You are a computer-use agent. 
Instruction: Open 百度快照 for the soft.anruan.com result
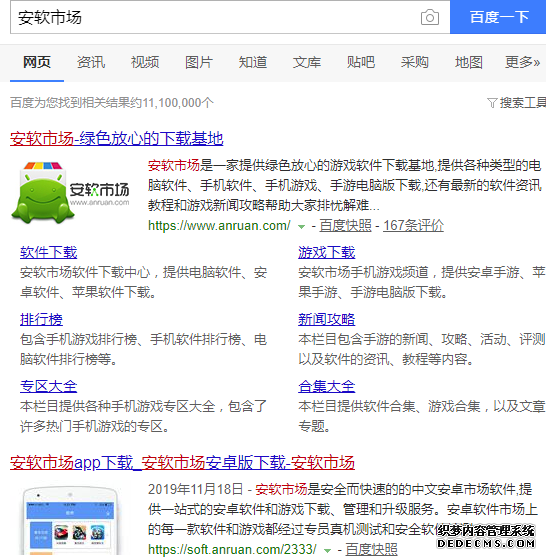pos(371,549)
